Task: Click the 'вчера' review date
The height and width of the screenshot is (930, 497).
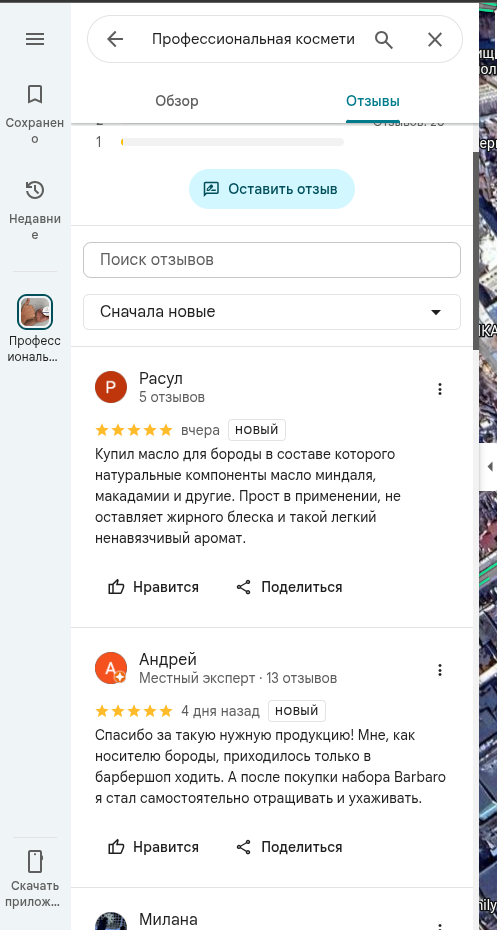Action: (200, 430)
